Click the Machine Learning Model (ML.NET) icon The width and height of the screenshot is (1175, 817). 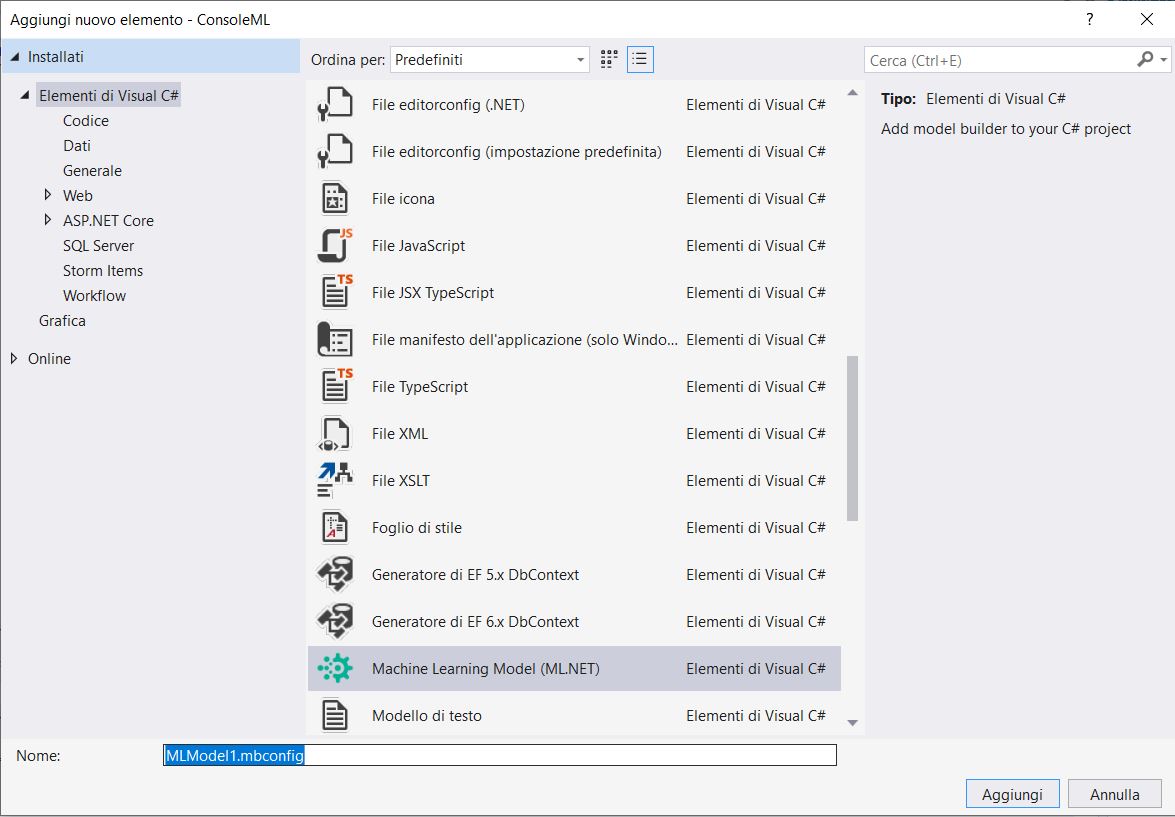click(334, 668)
